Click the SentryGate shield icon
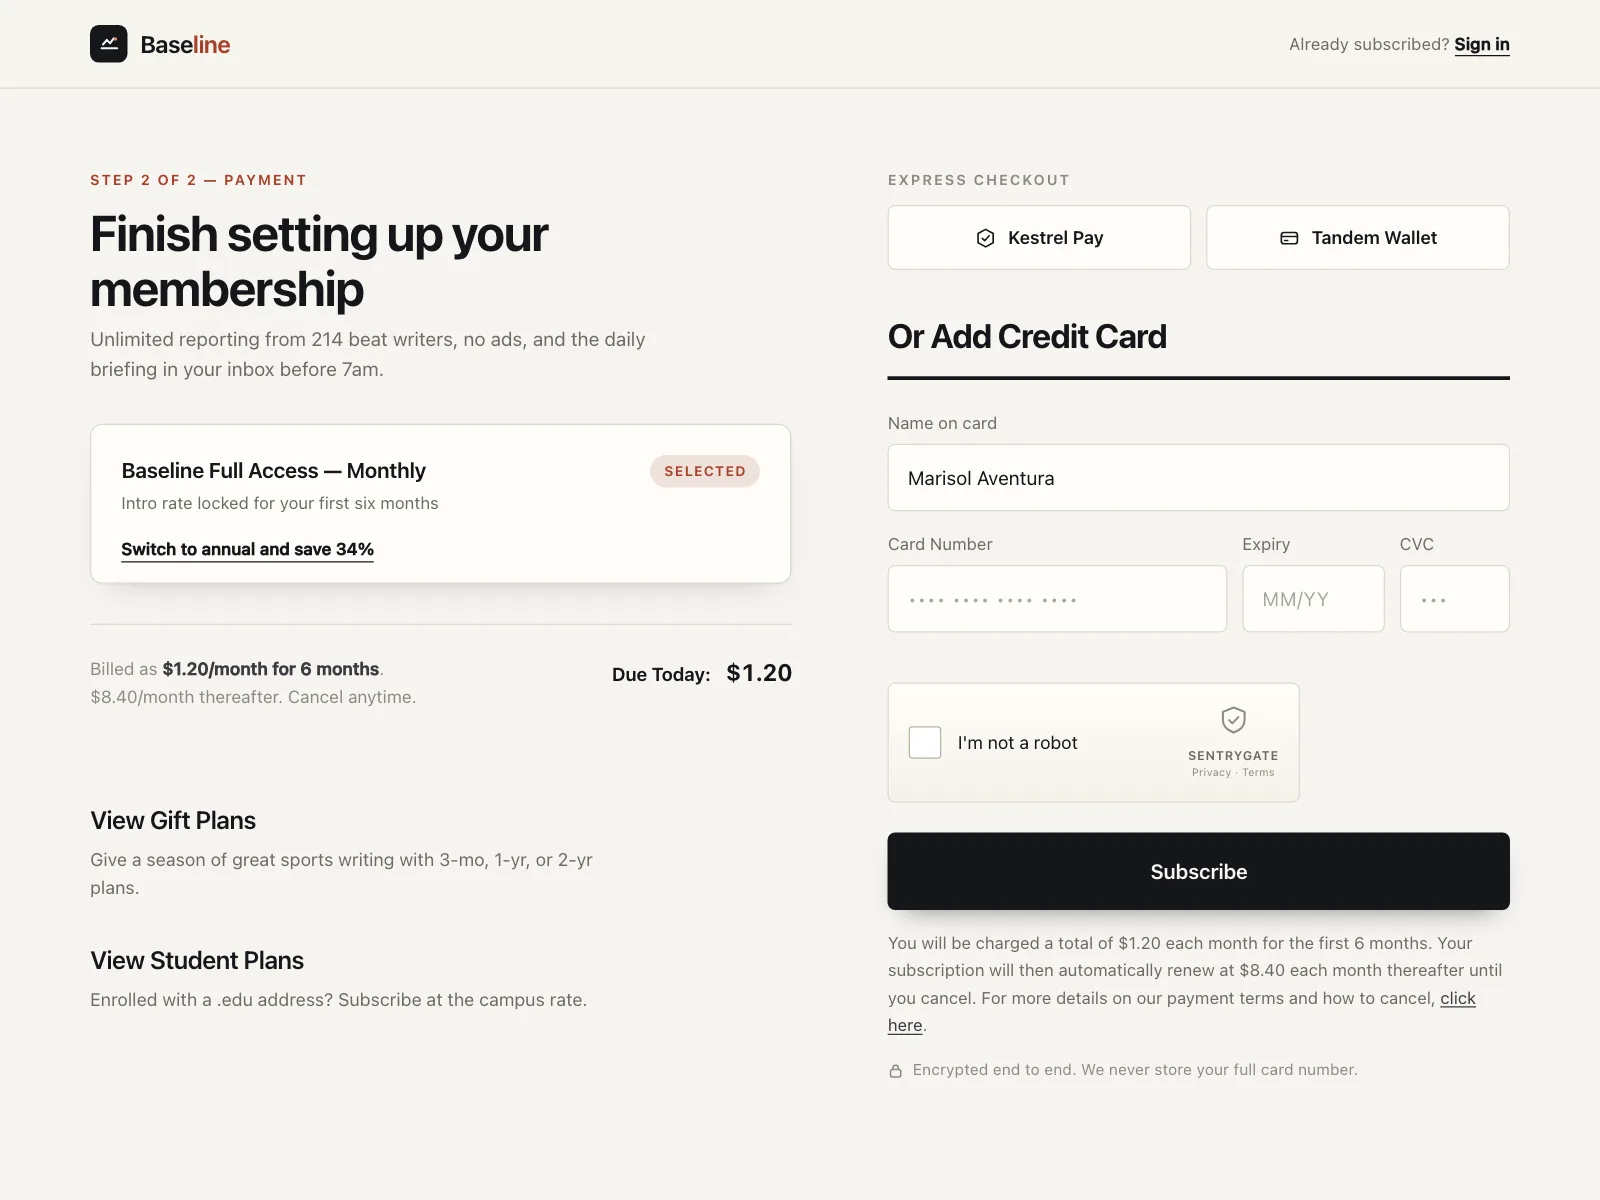 [1233, 720]
